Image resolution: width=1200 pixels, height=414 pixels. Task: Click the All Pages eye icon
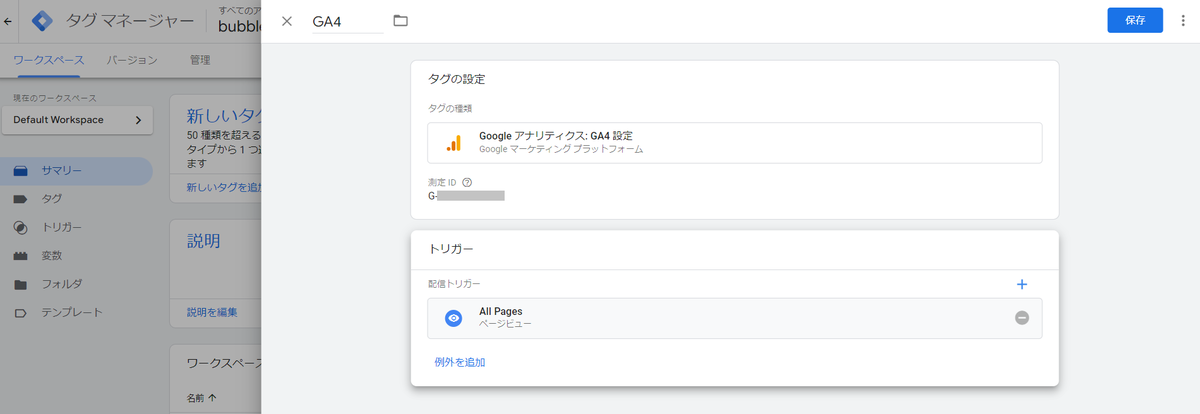click(x=453, y=318)
